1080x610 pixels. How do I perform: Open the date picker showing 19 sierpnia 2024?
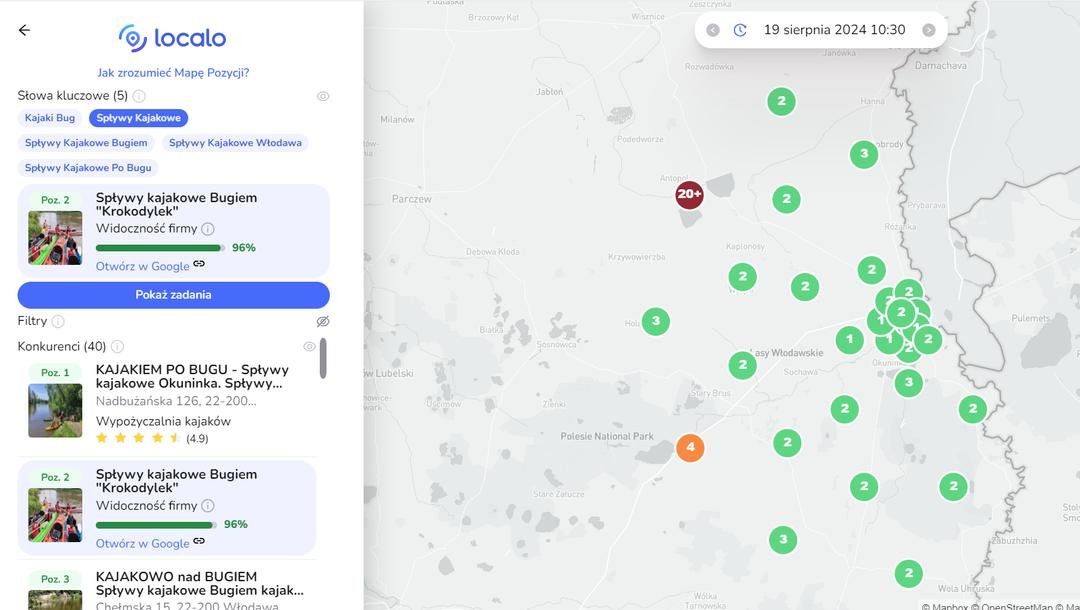tap(834, 30)
